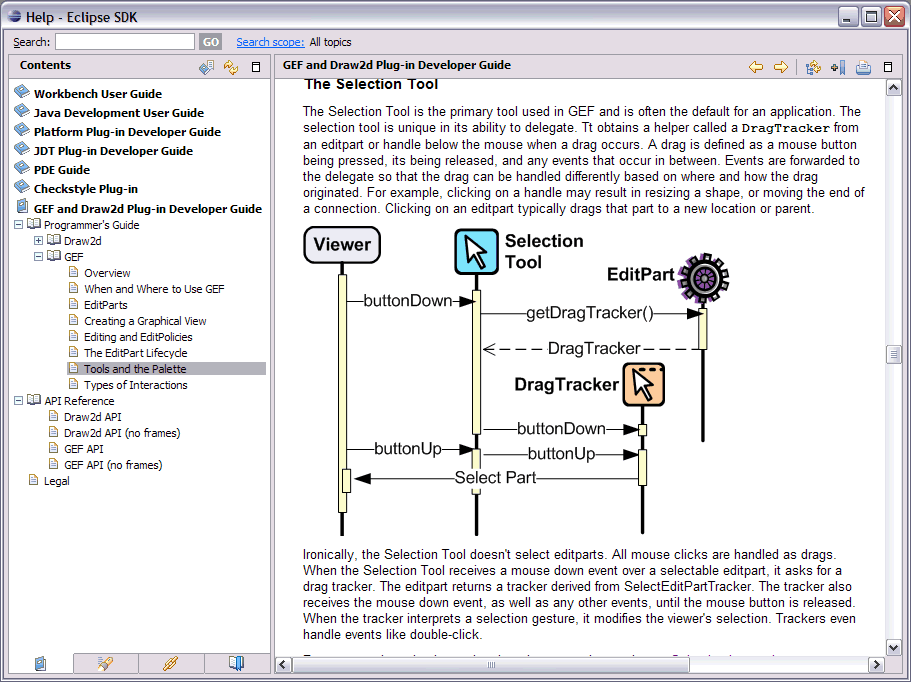Click the Workbench User Guide book icon
This screenshot has height=682, width=911.
pos(22,92)
